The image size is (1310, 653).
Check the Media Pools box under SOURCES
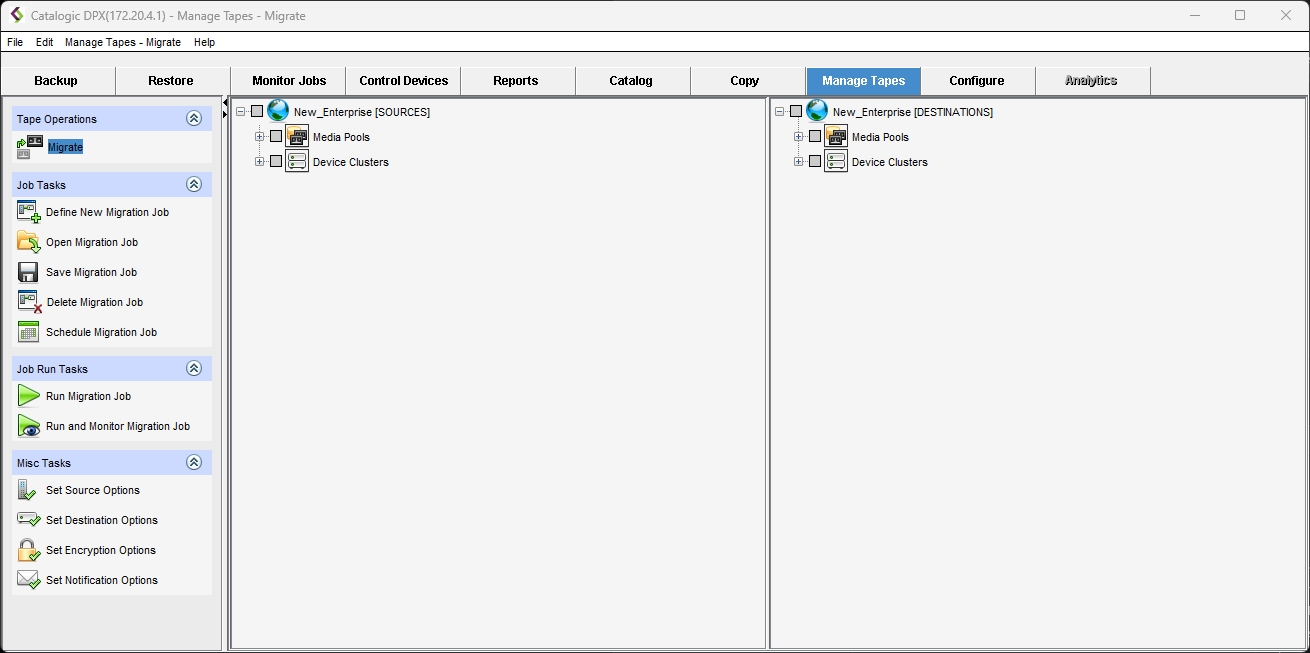click(276, 137)
